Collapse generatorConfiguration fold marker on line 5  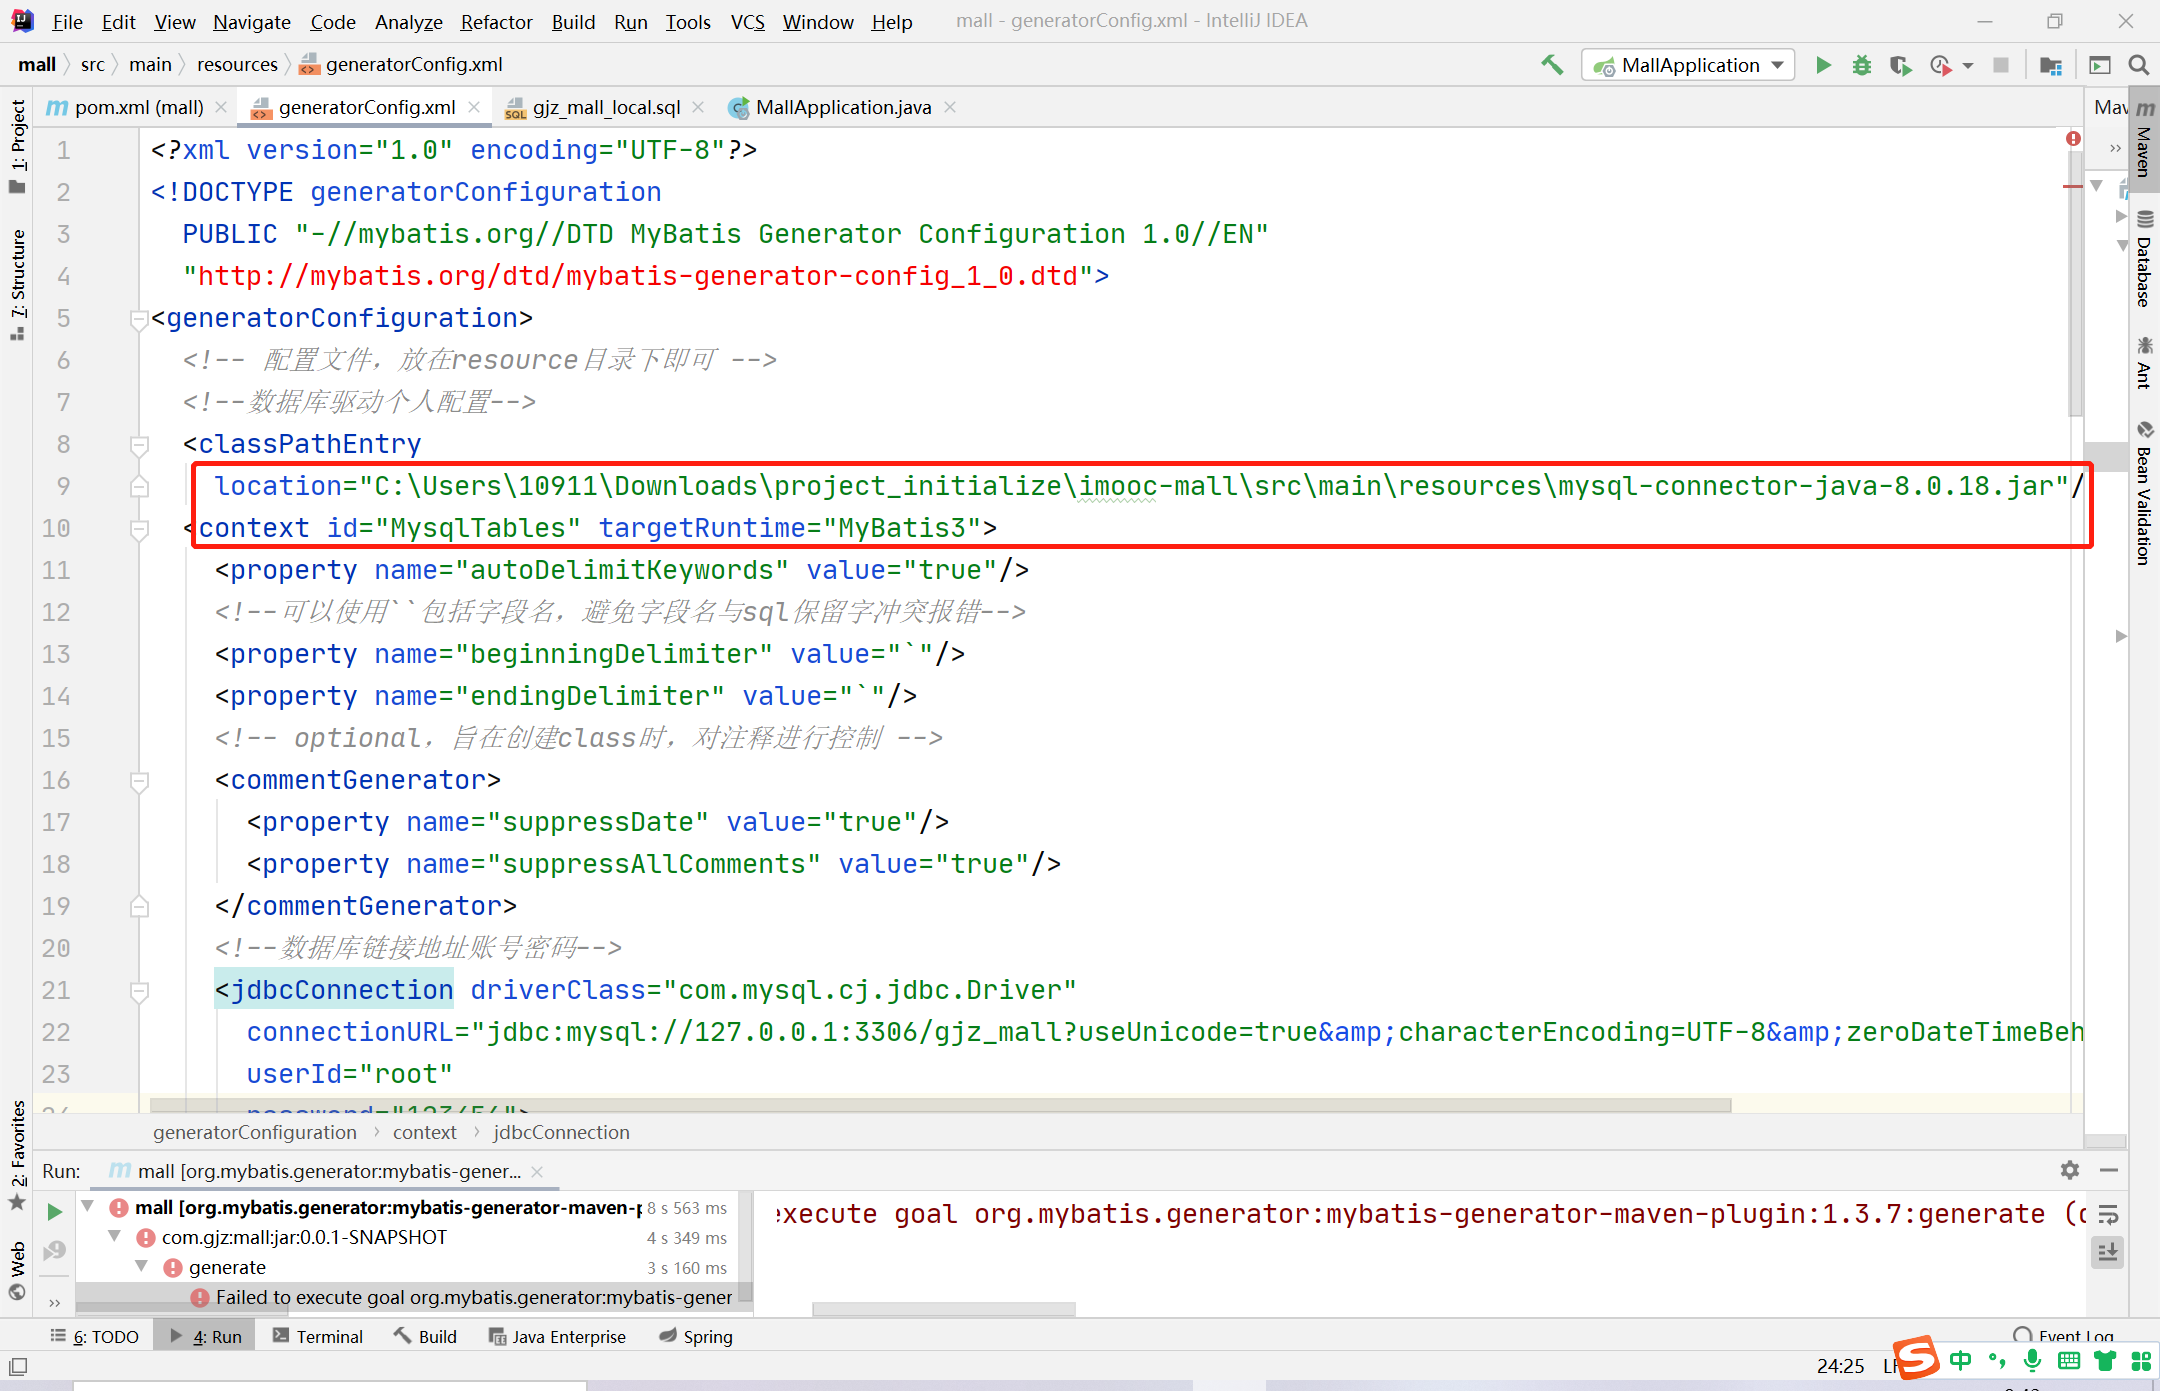139,319
